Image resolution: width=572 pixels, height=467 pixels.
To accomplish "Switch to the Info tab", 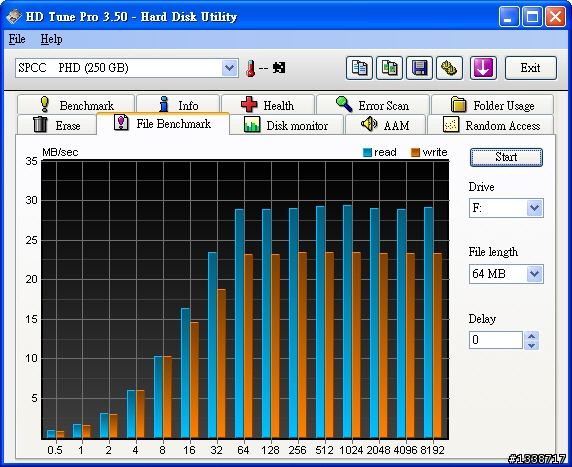I will (x=178, y=105).
